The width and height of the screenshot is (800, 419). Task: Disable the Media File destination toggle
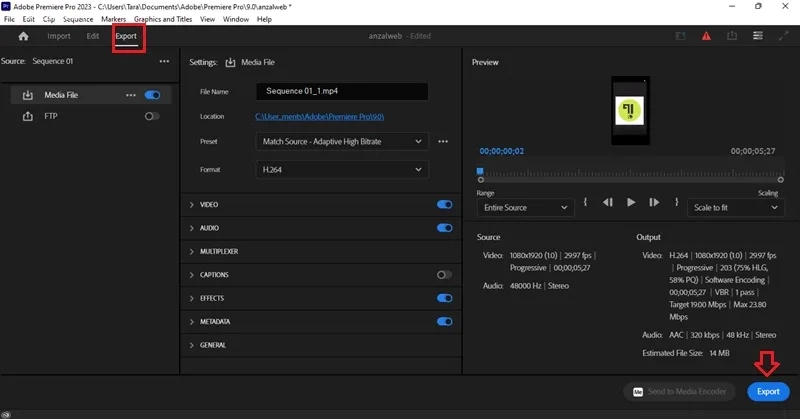152,95
